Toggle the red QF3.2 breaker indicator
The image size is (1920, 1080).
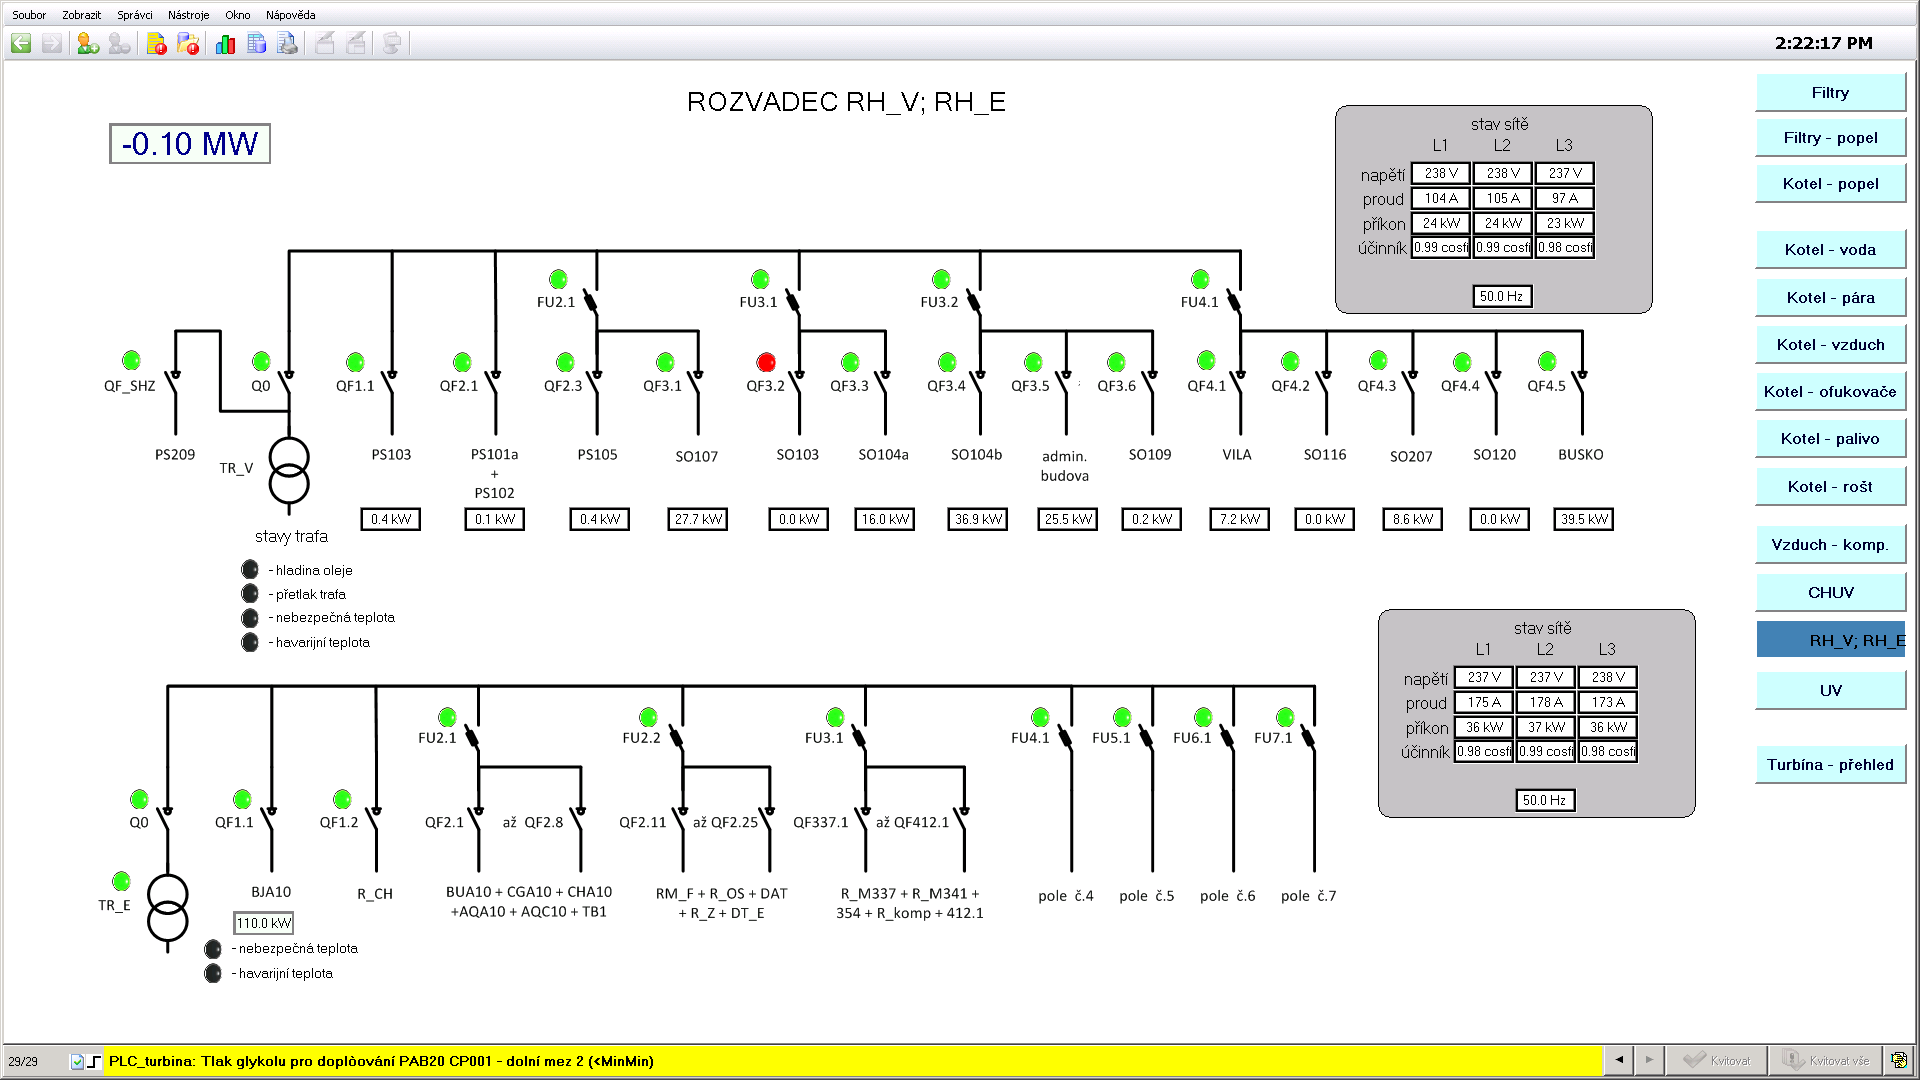tap(766, 361)
